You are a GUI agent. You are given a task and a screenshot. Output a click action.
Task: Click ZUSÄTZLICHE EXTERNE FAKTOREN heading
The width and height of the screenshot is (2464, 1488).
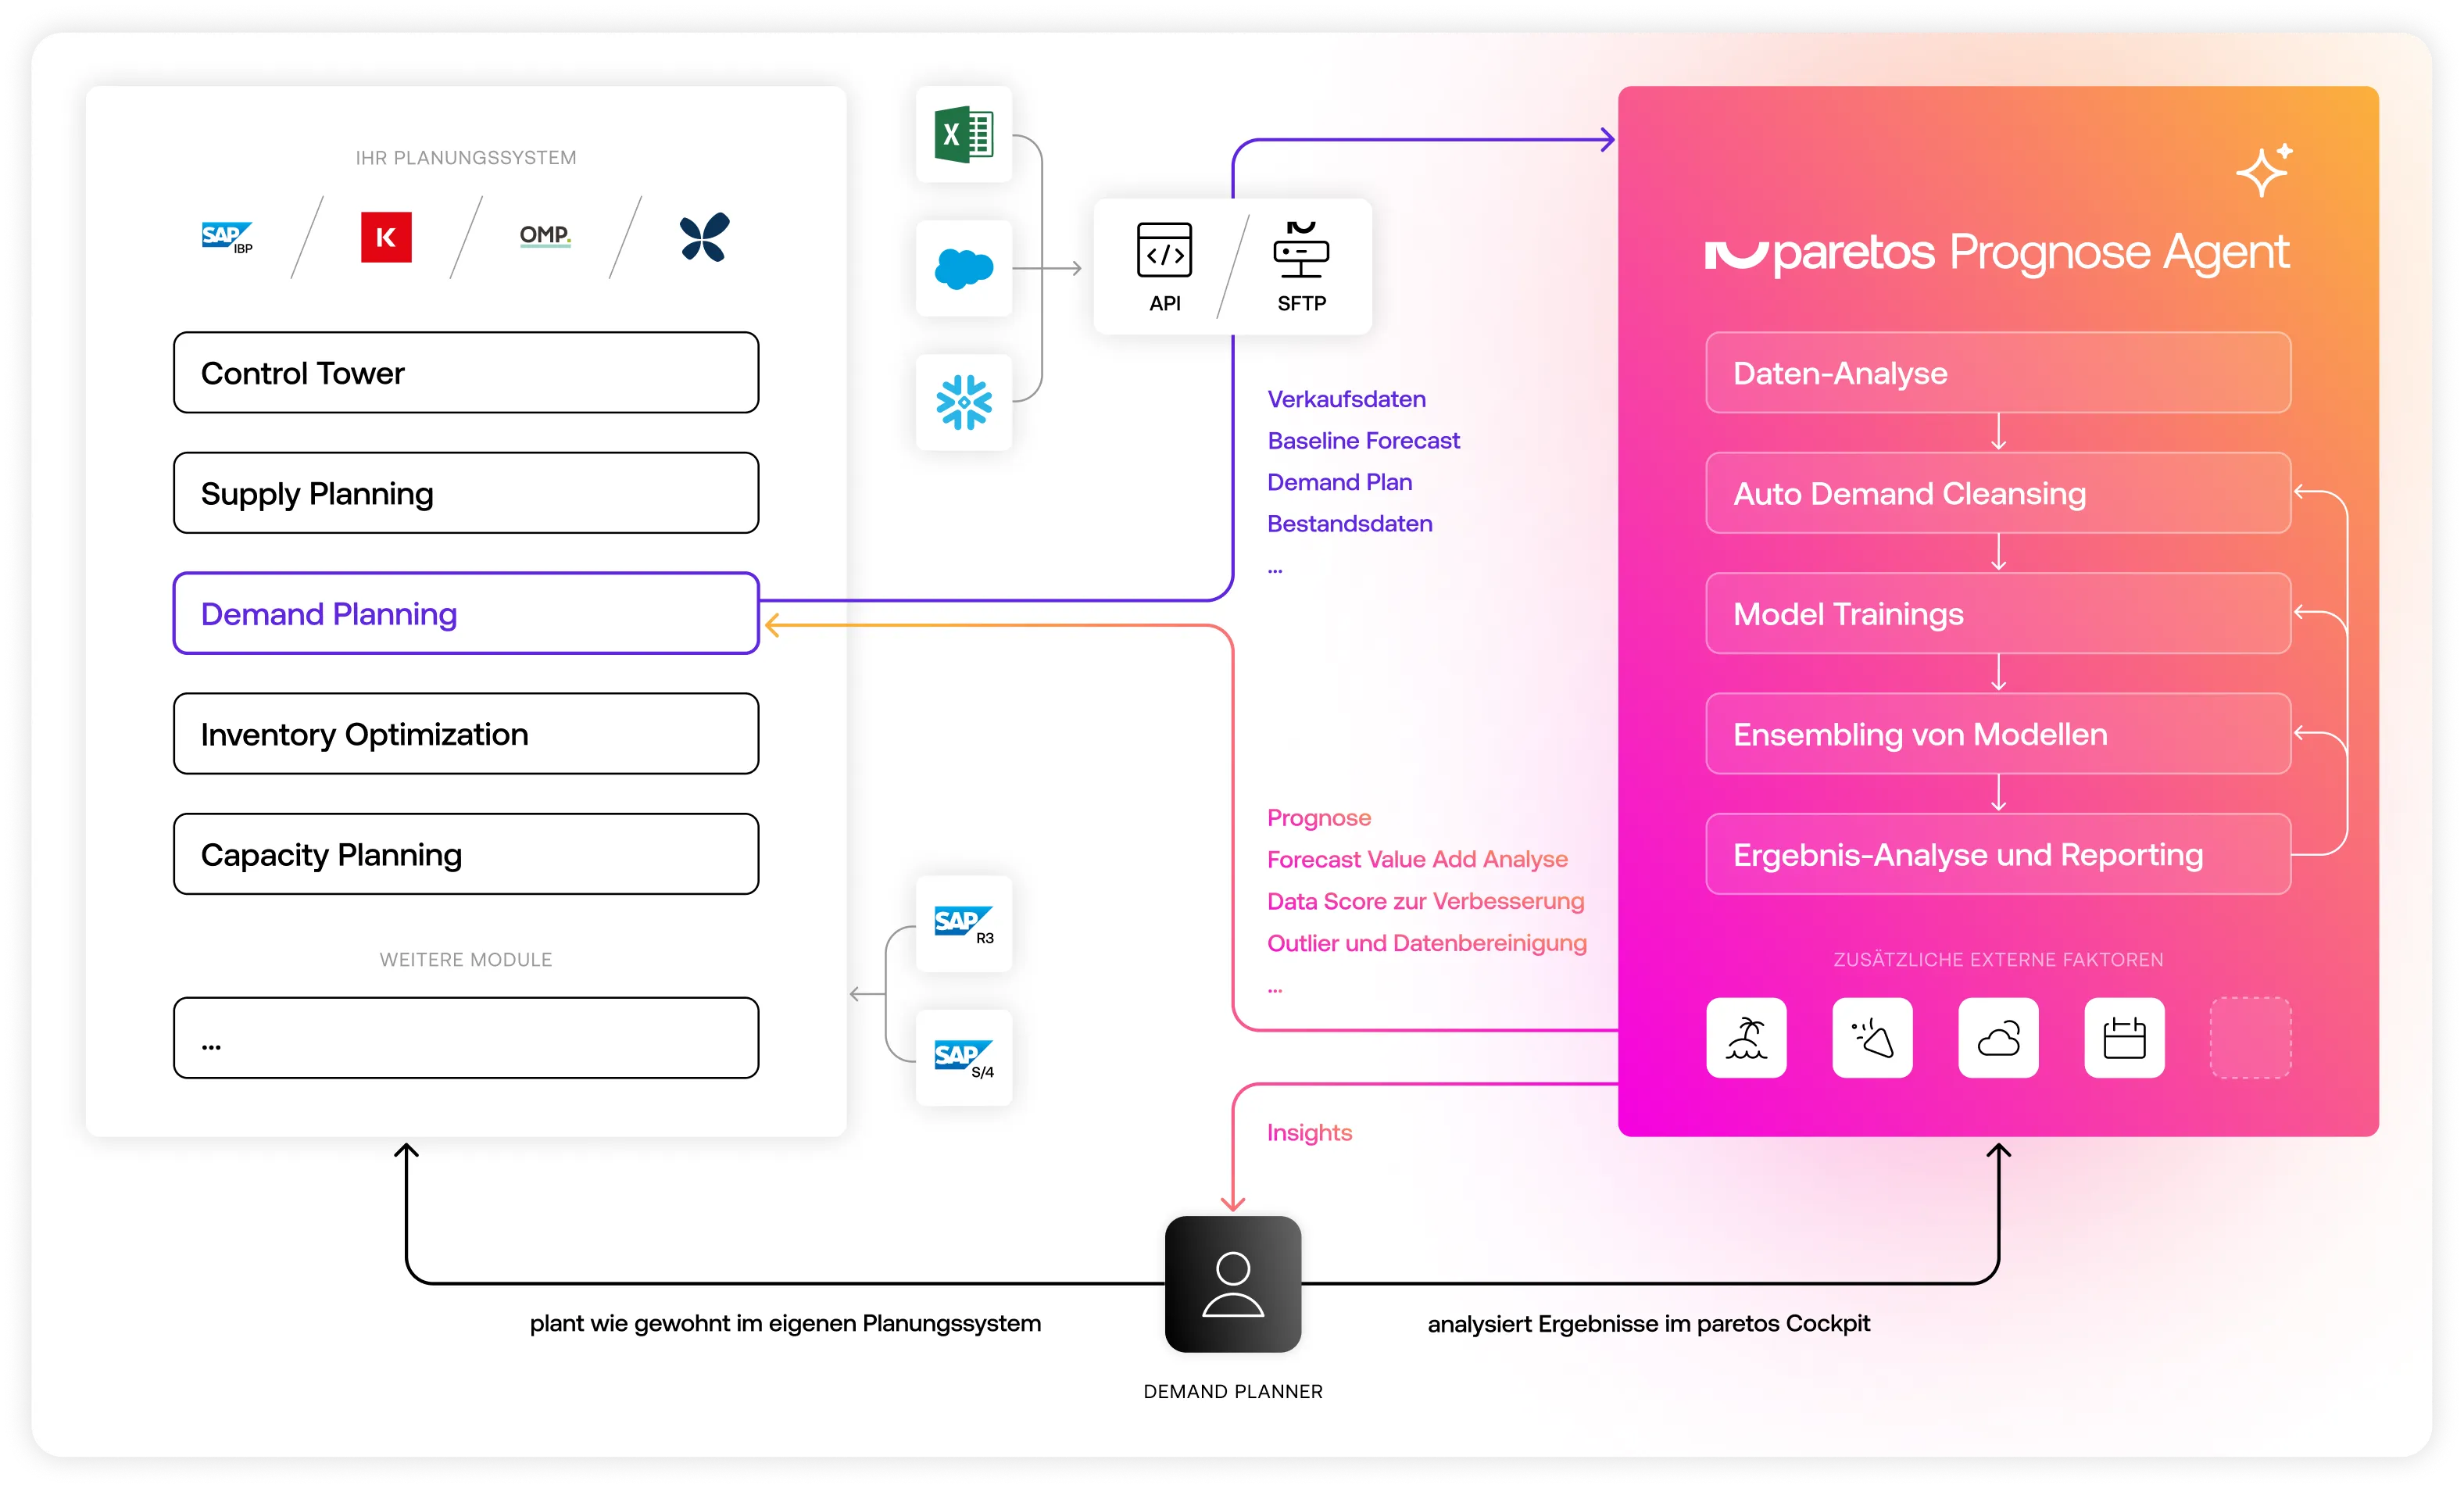1998,960
